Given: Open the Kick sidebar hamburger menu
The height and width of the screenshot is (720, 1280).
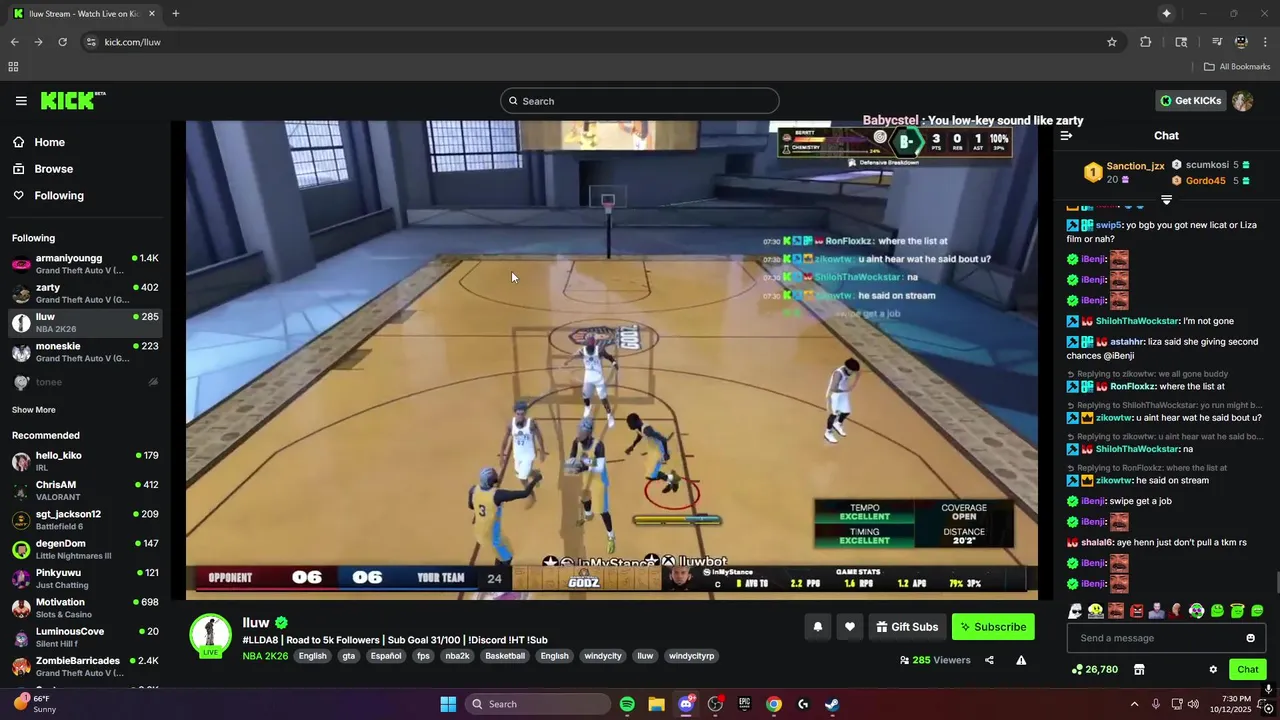Looking at the screenshot, I should 21,101.
